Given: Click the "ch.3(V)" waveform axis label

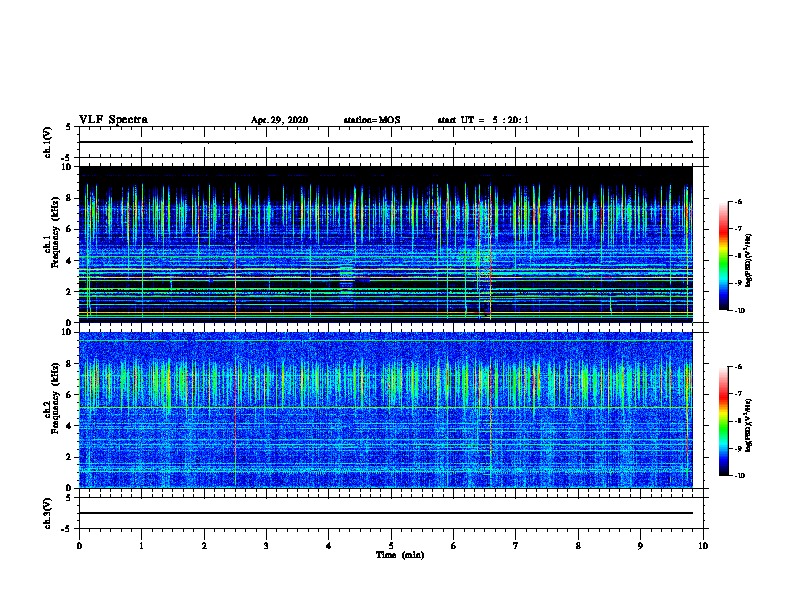Looking at the screenshot, I should click(47, 513).
